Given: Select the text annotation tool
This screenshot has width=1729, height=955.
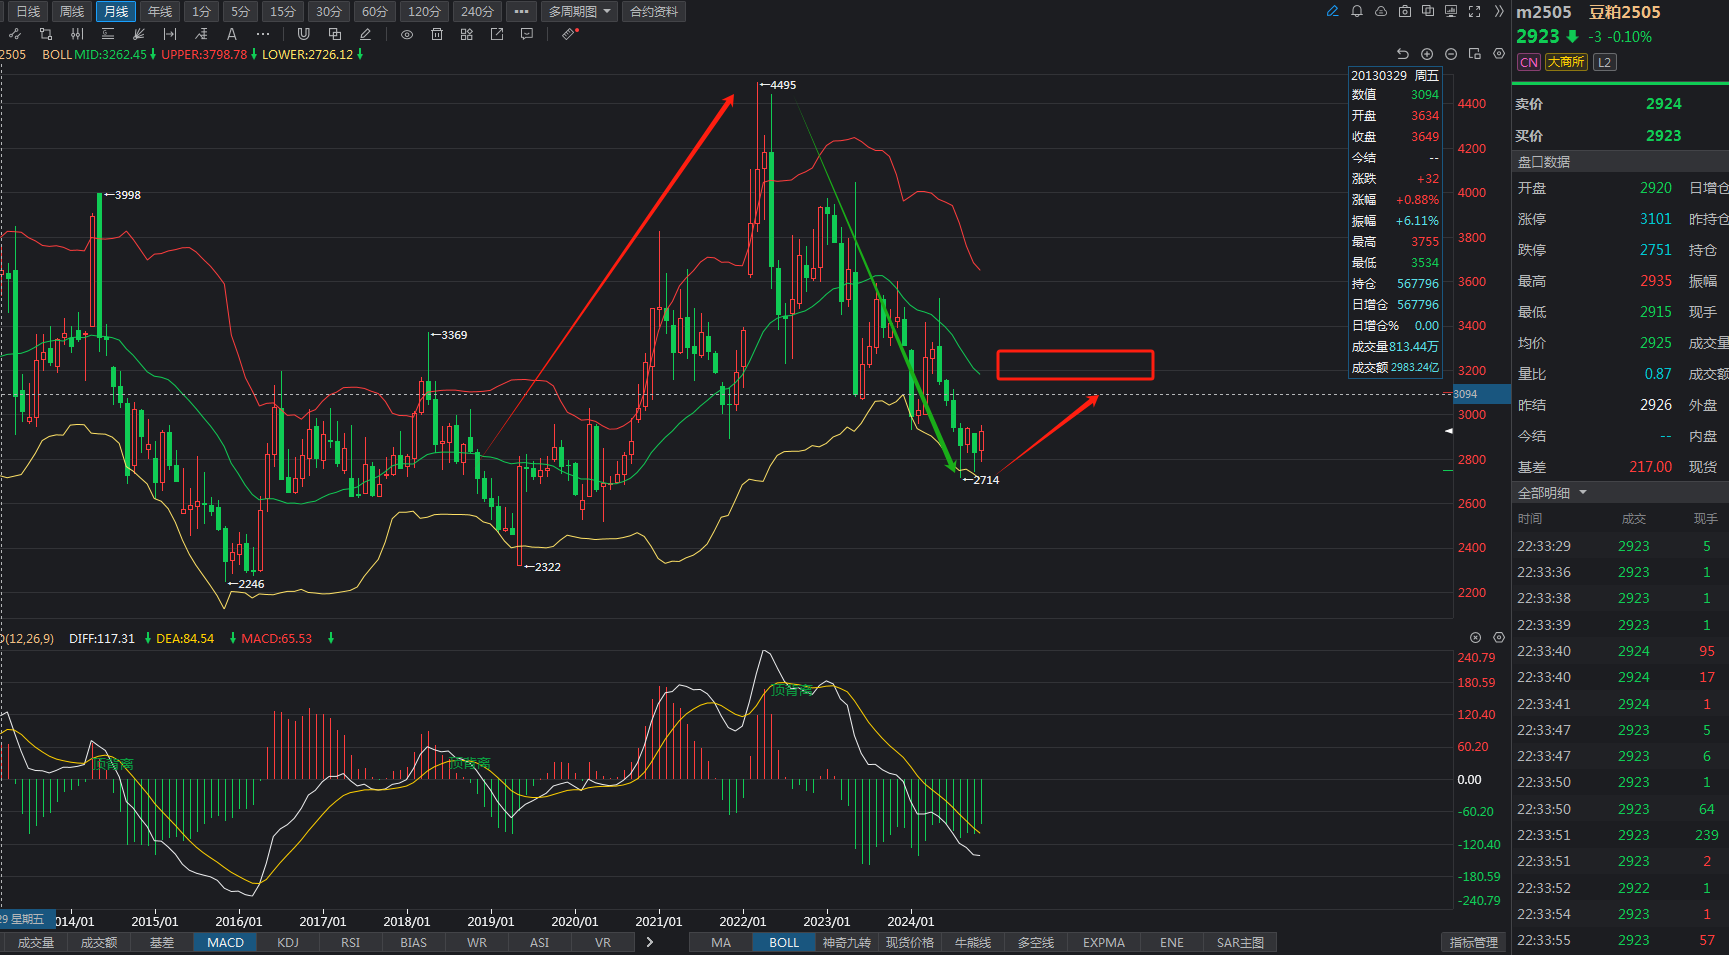Looking at the screenshot, I should [x=232, y=34].
